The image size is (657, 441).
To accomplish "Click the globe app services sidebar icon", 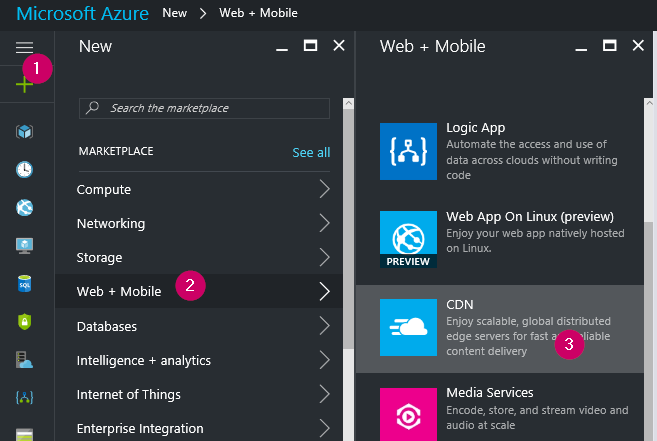I will coord(24,207).
